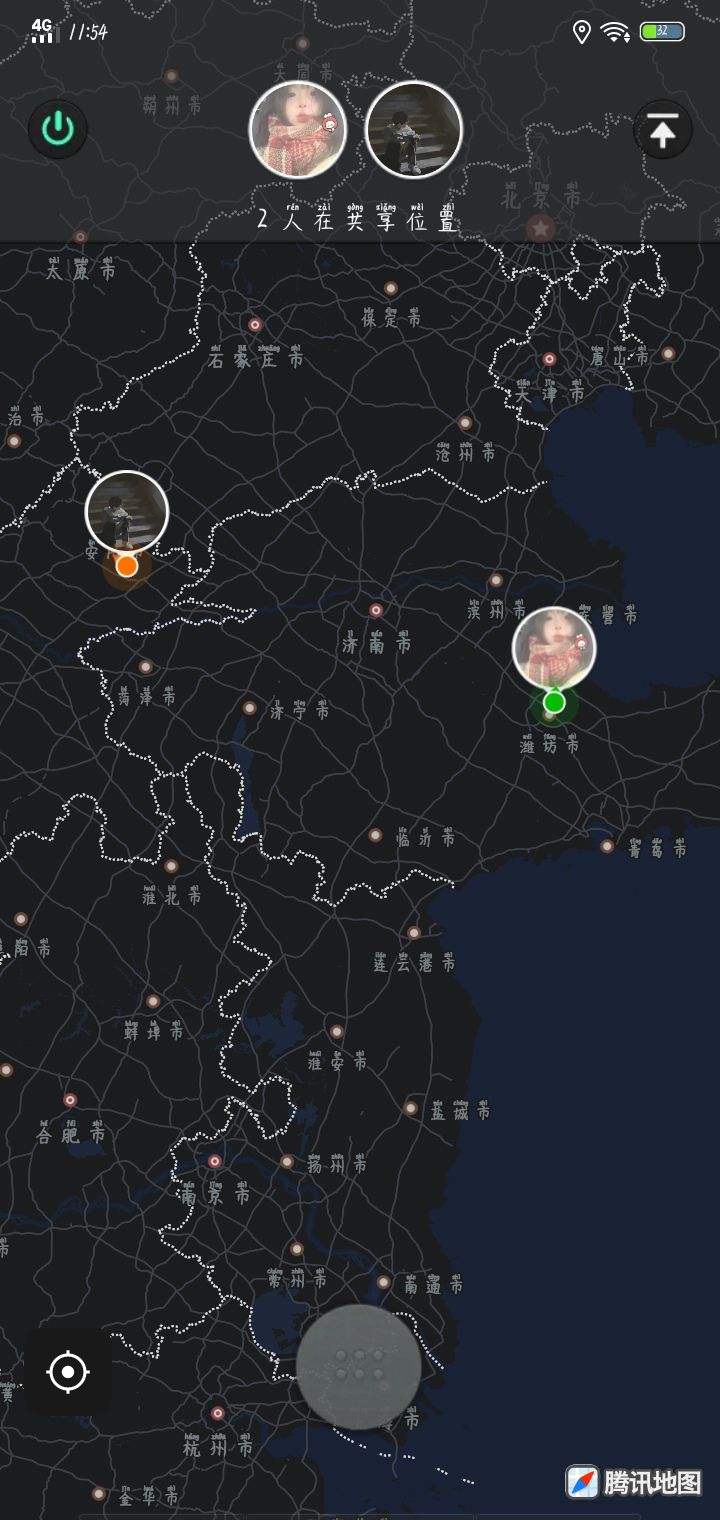Tap the dark avatar marker on left of map
Screen dimensions: 720x1520
coord(127,512)
